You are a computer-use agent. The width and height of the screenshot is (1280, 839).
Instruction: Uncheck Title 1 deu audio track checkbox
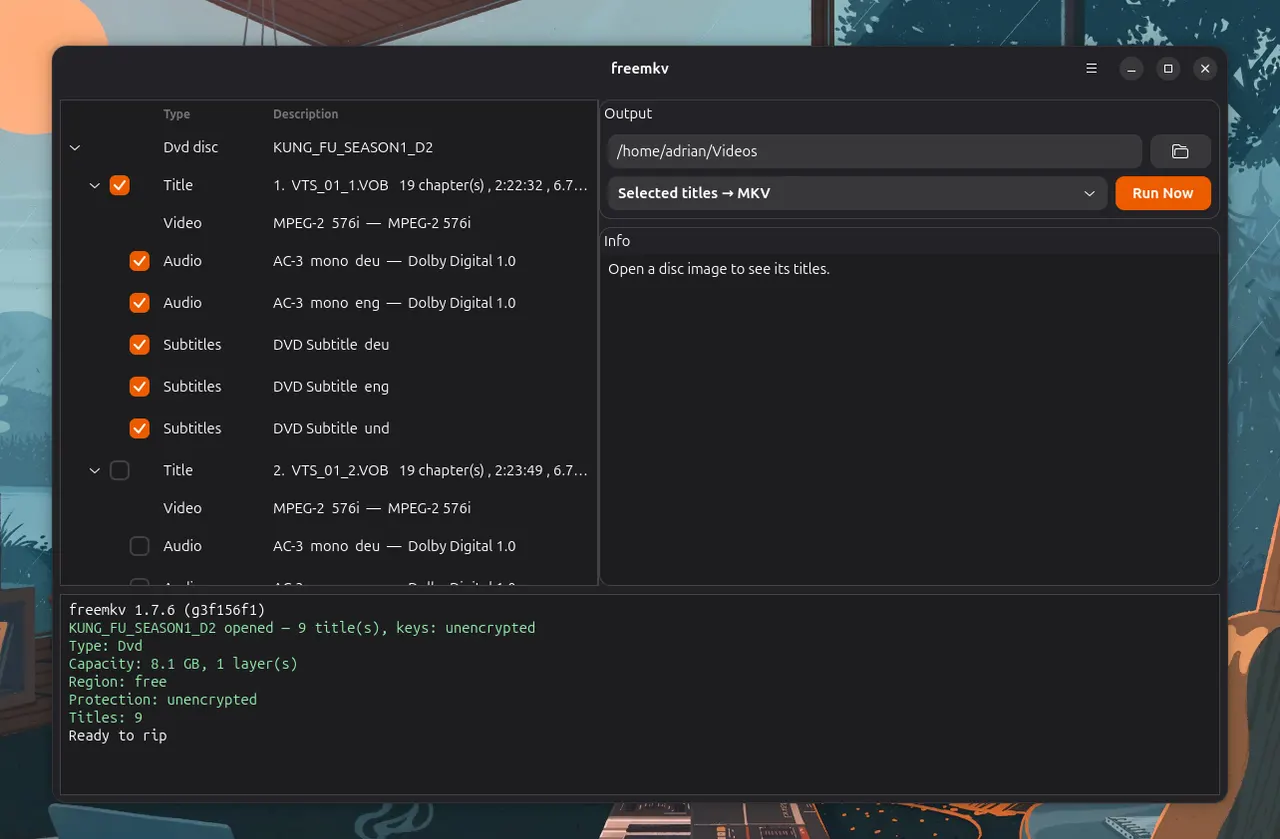pos(140,261)
